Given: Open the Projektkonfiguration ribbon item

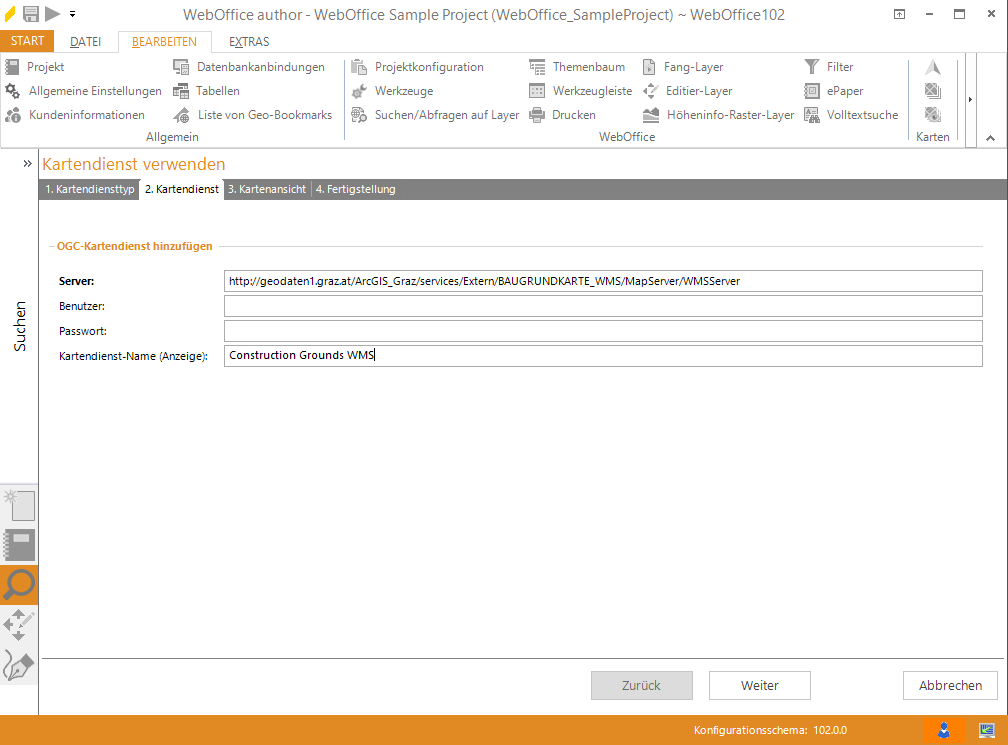Looking at the screenshot, I should [x=428, y=67].
